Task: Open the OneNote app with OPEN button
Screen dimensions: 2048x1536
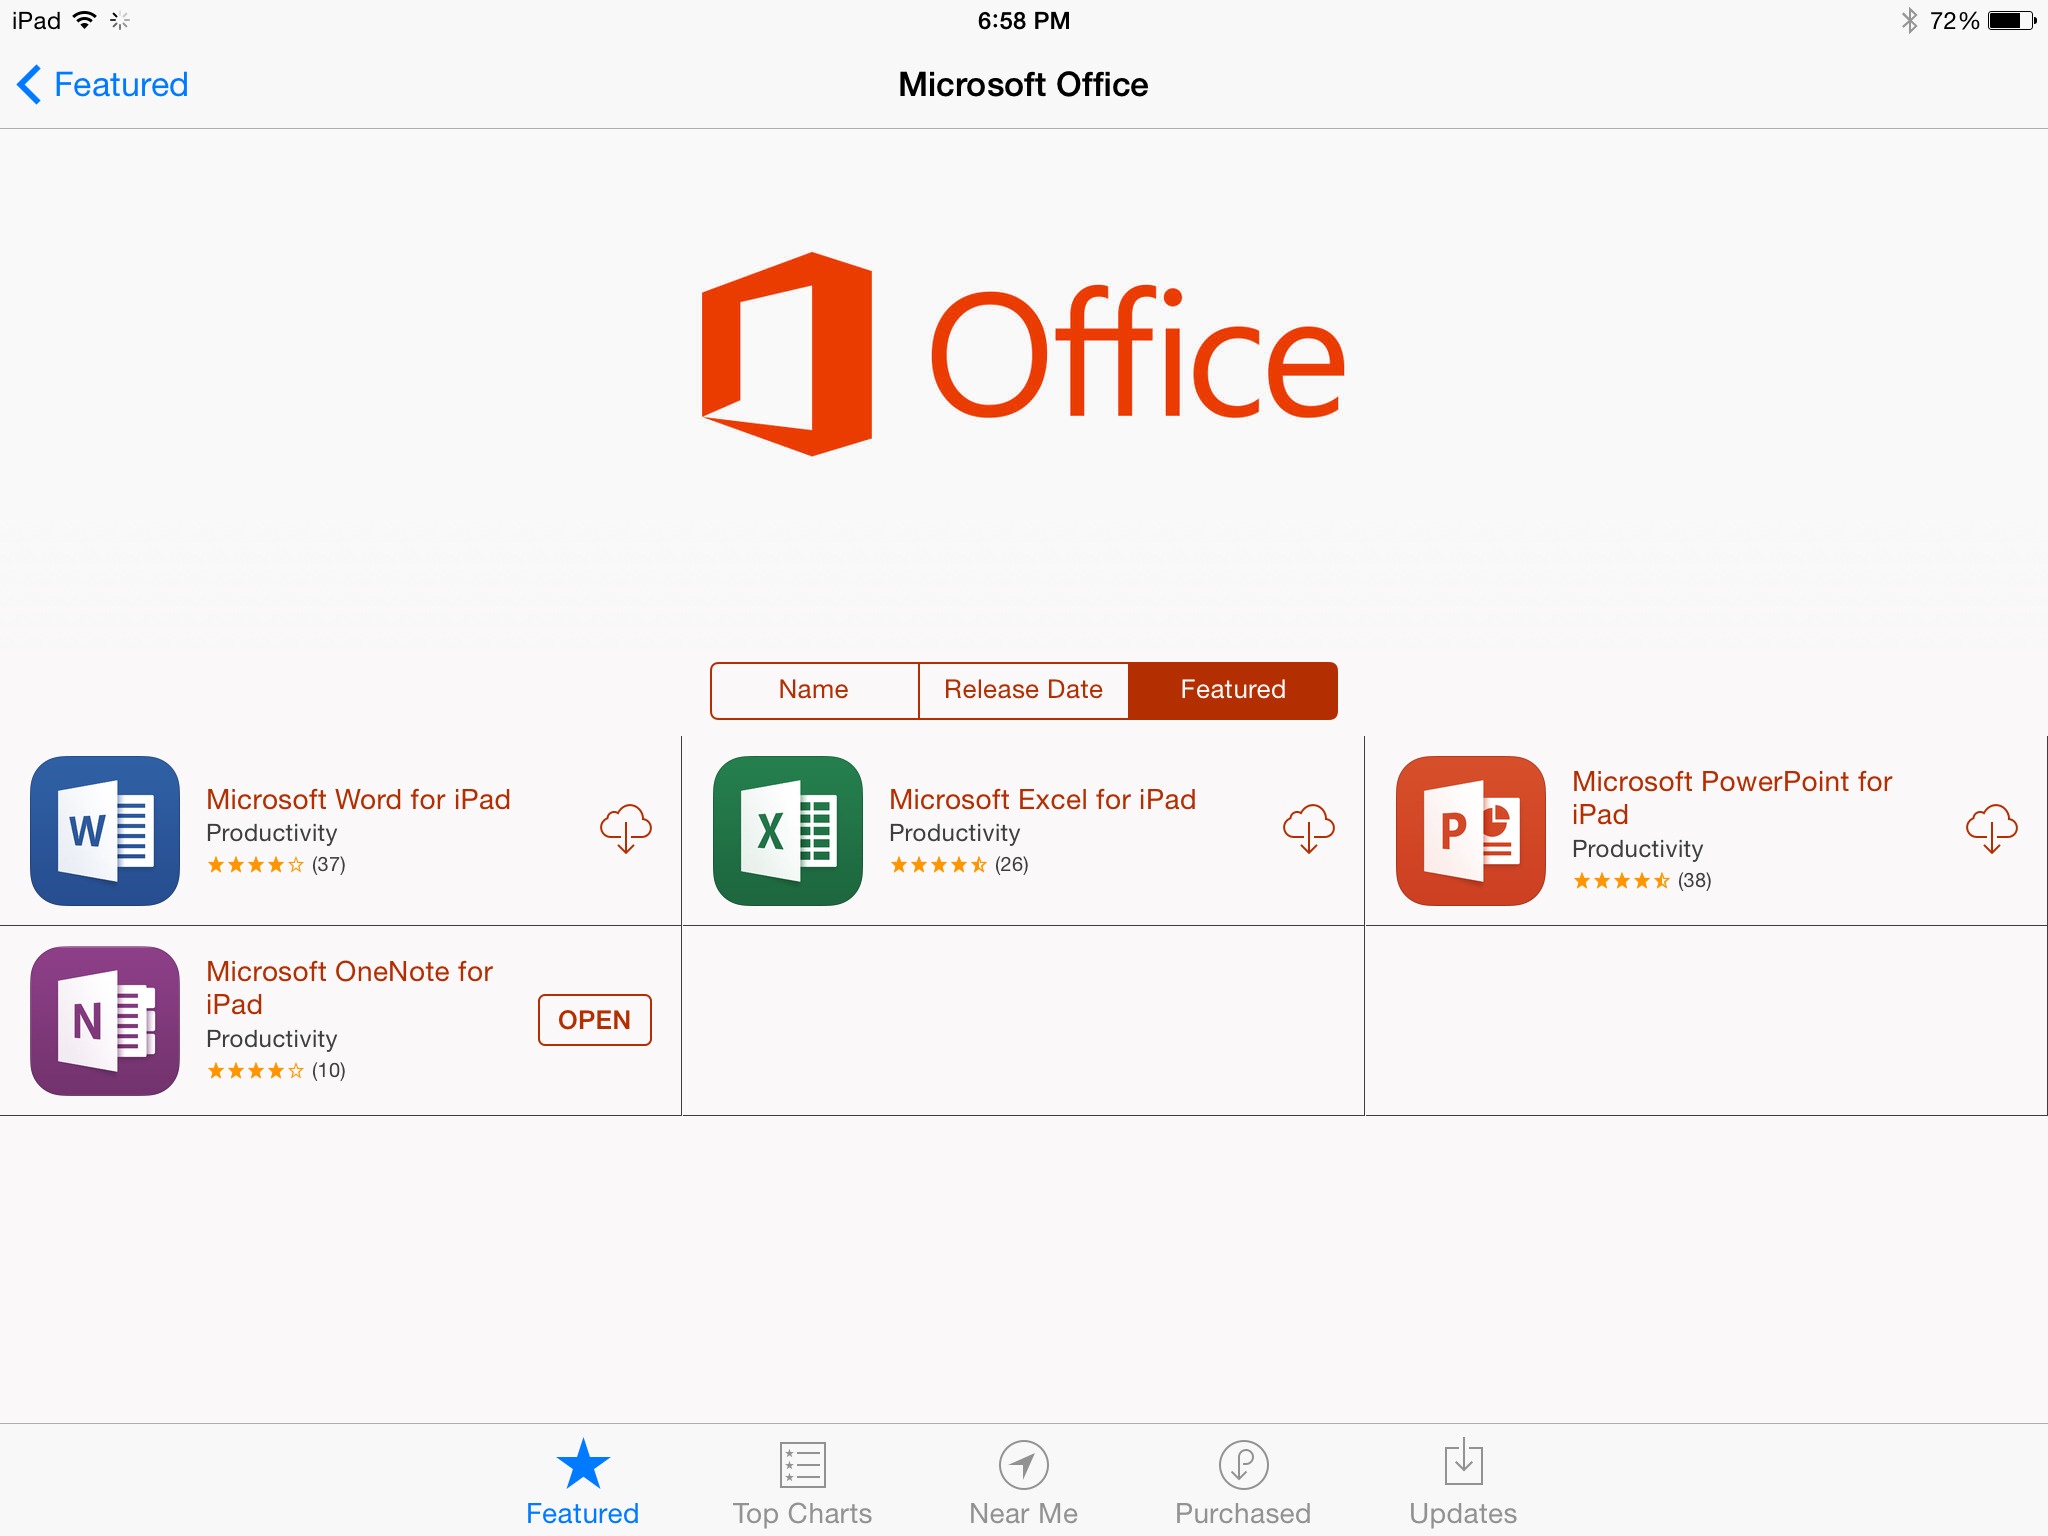Action: (595, 1020)
